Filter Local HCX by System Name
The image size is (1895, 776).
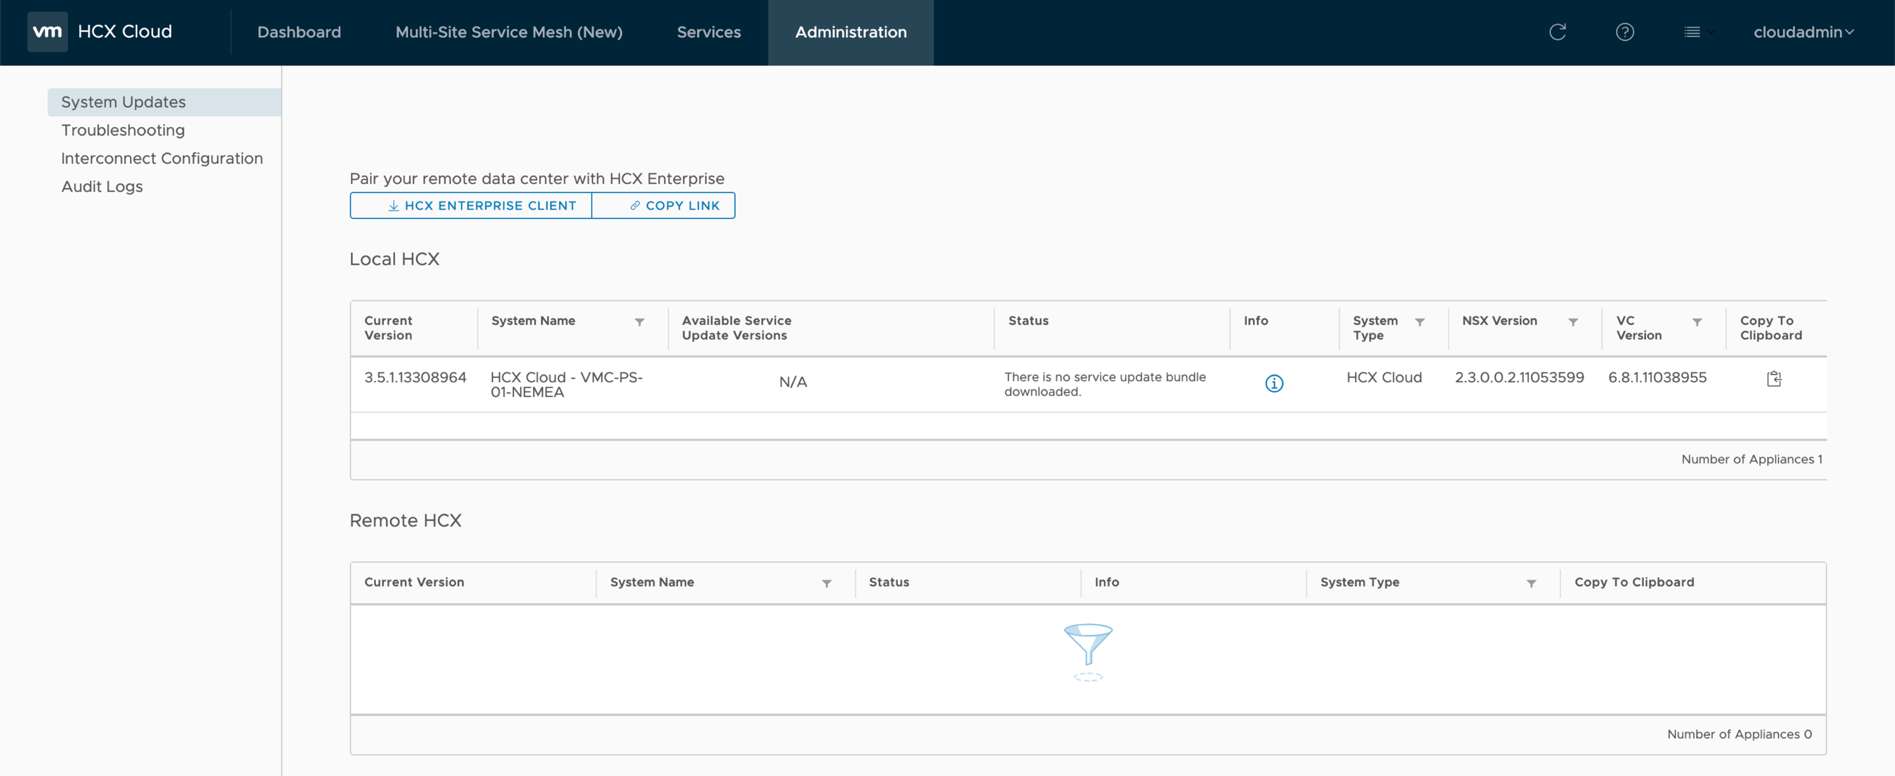click(639, 322)
